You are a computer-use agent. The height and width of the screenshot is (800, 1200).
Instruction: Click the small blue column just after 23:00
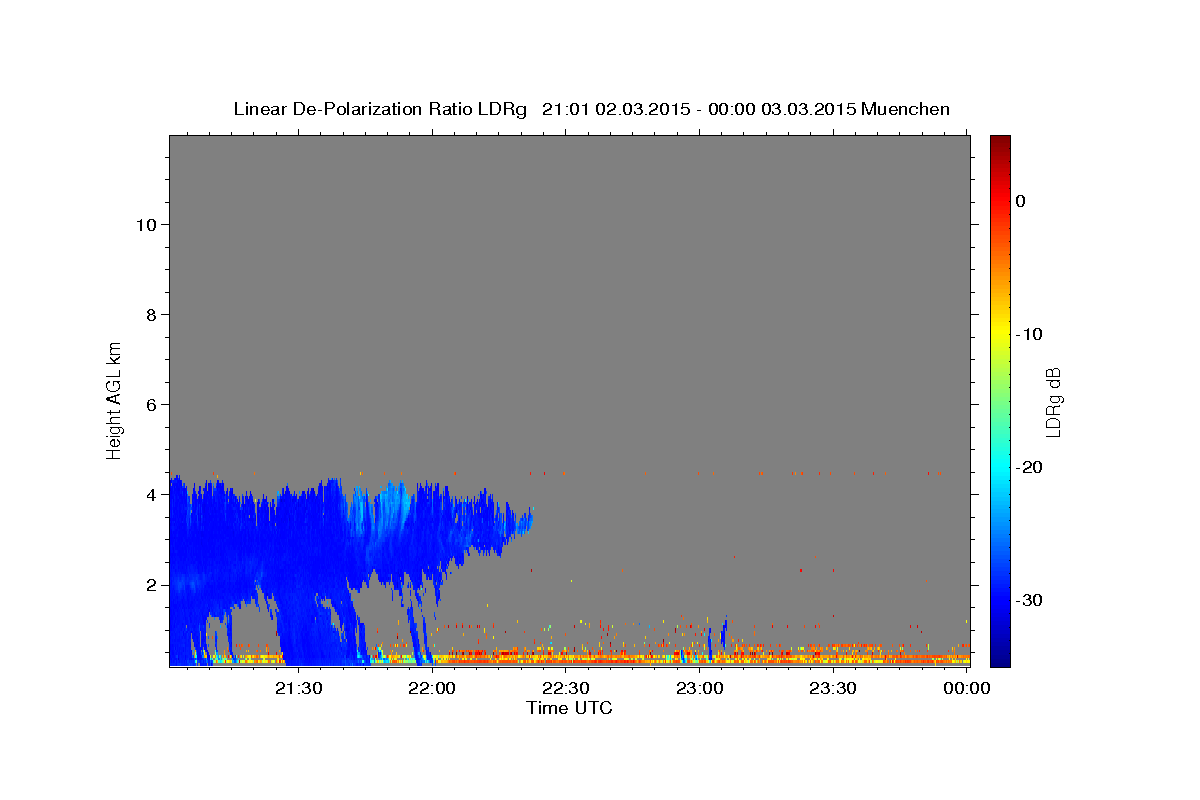724,634
